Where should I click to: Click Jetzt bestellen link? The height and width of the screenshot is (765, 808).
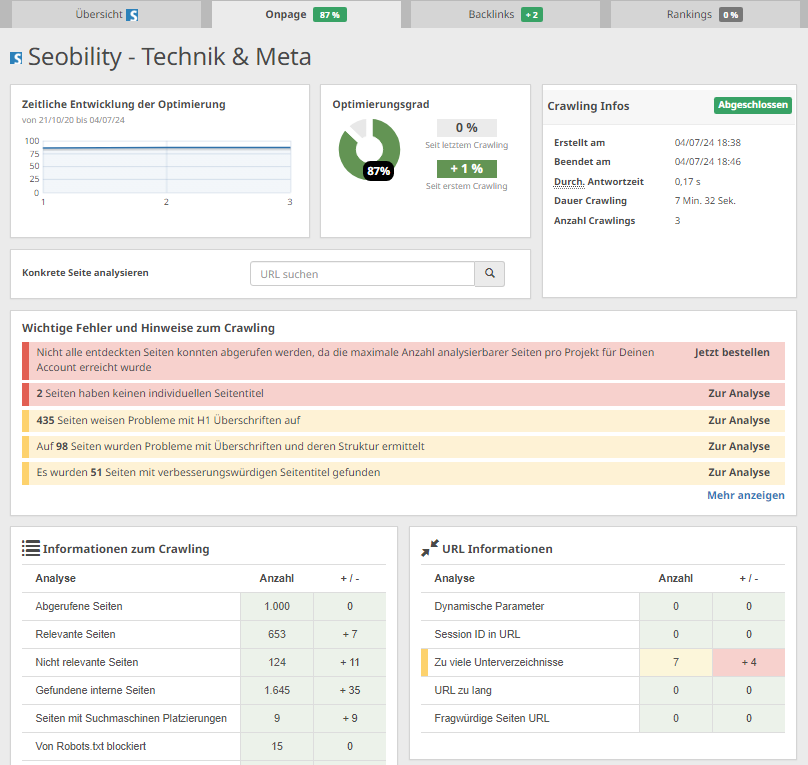click(732, 352)
